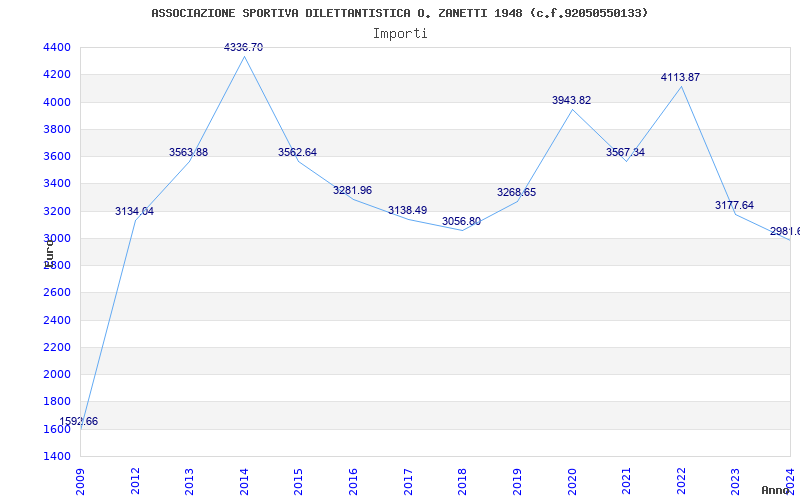The width and height of the screenshot is (800, 500).
Task: Click y-axis value 2000
Action: pos(57,374)
